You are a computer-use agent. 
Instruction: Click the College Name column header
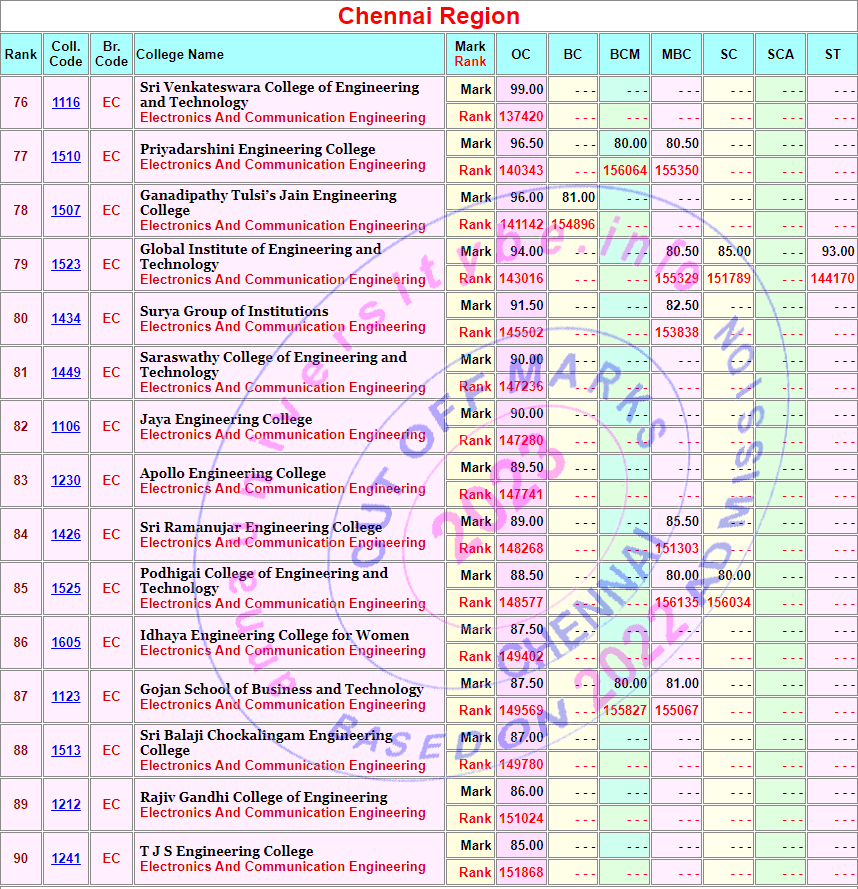point(180,54)
